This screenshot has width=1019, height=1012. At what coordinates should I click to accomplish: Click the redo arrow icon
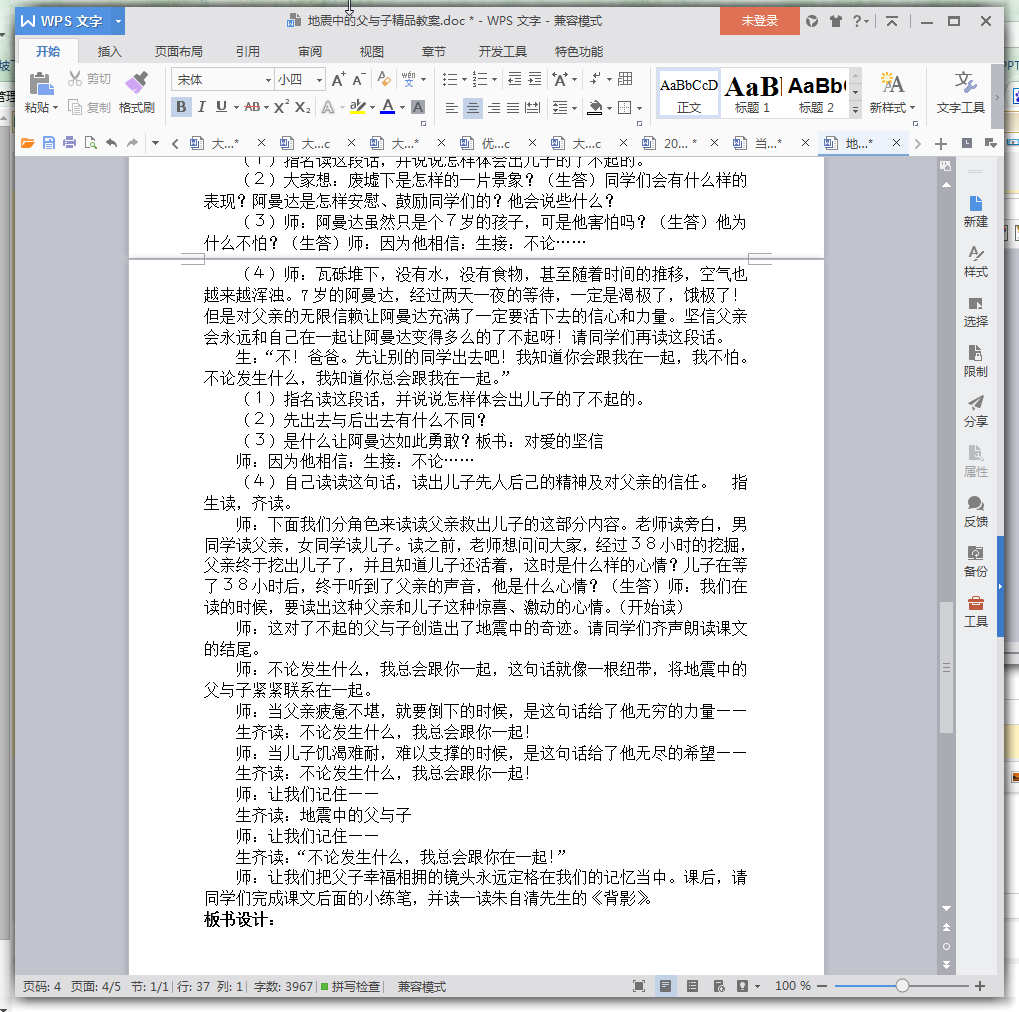(133, 143)
